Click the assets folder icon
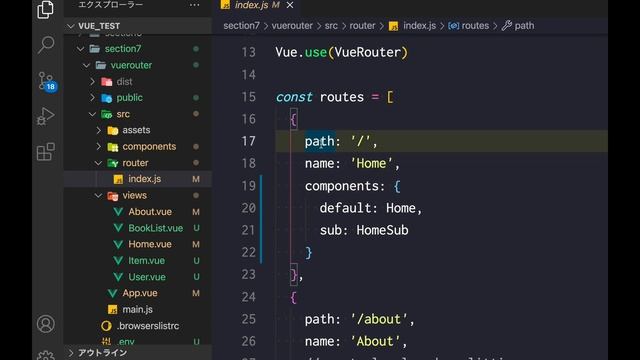This screenshot has height=360, width=640. tap(113, 131)
